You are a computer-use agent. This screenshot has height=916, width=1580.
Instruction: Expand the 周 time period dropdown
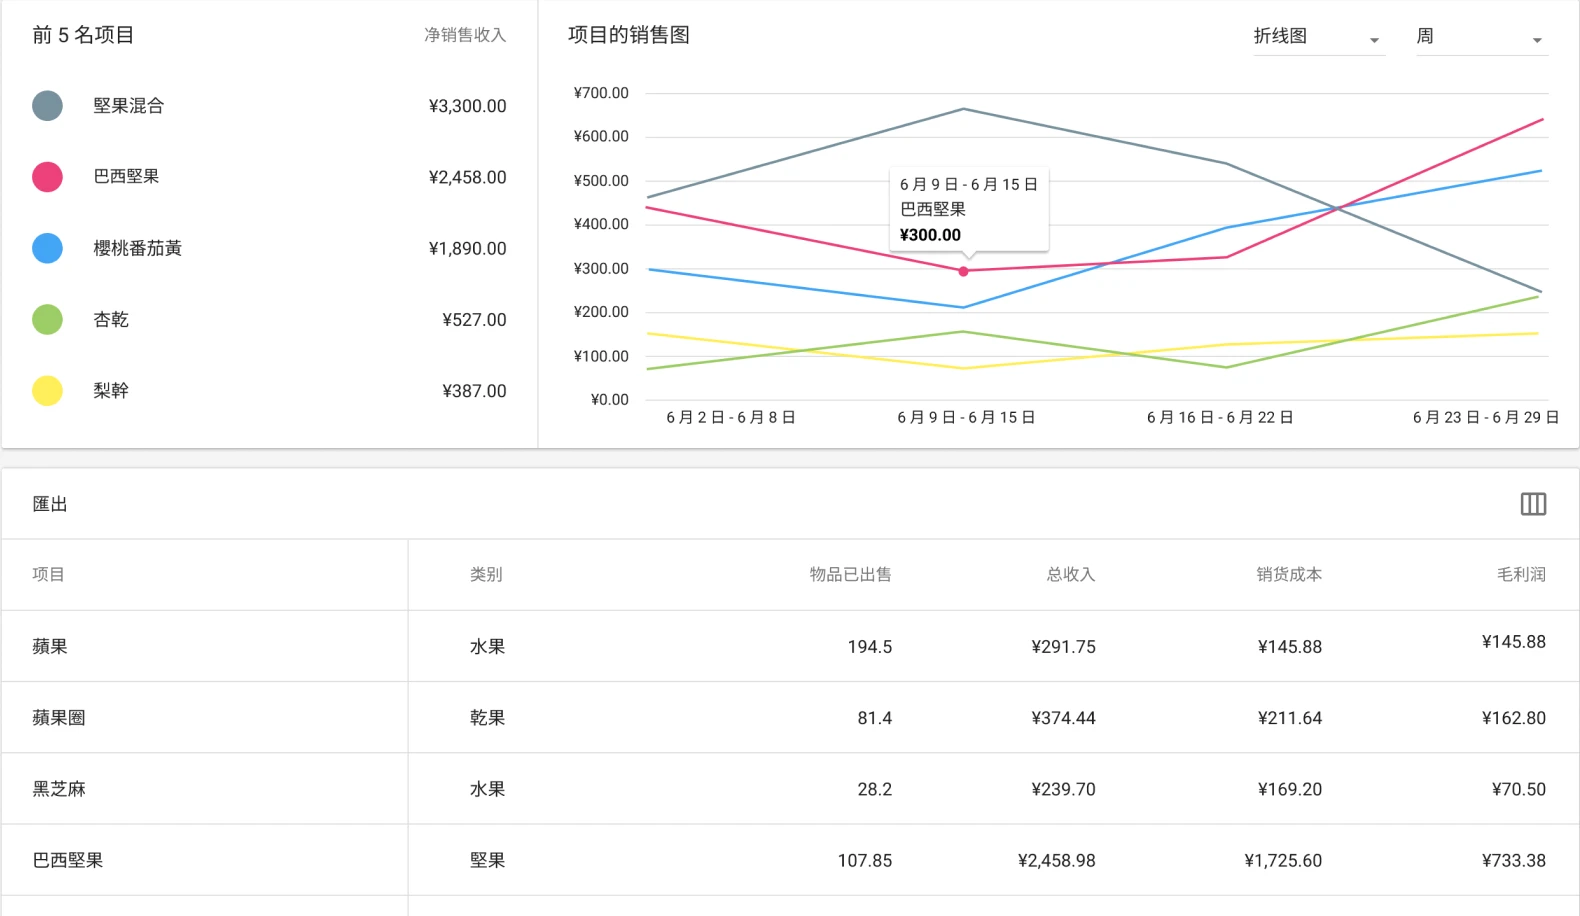coord(1480,37)
